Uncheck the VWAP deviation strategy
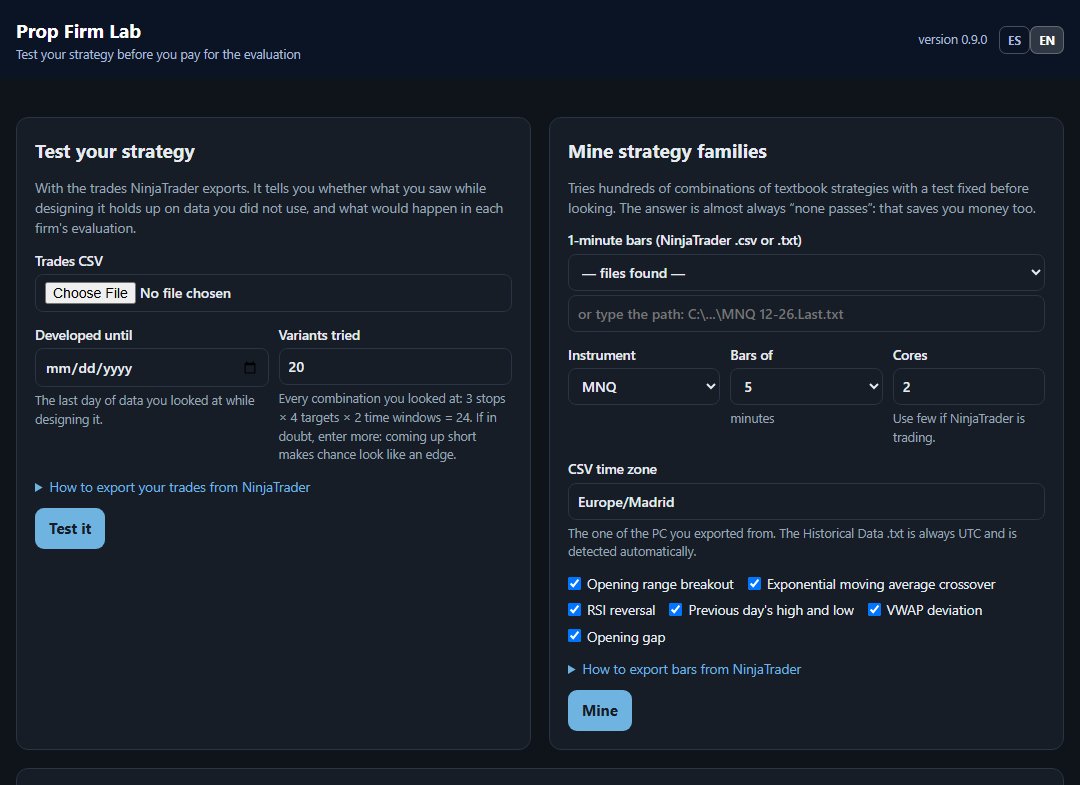Image resolution: width=1080 pixels, height=785 pixels. (874, 610)
